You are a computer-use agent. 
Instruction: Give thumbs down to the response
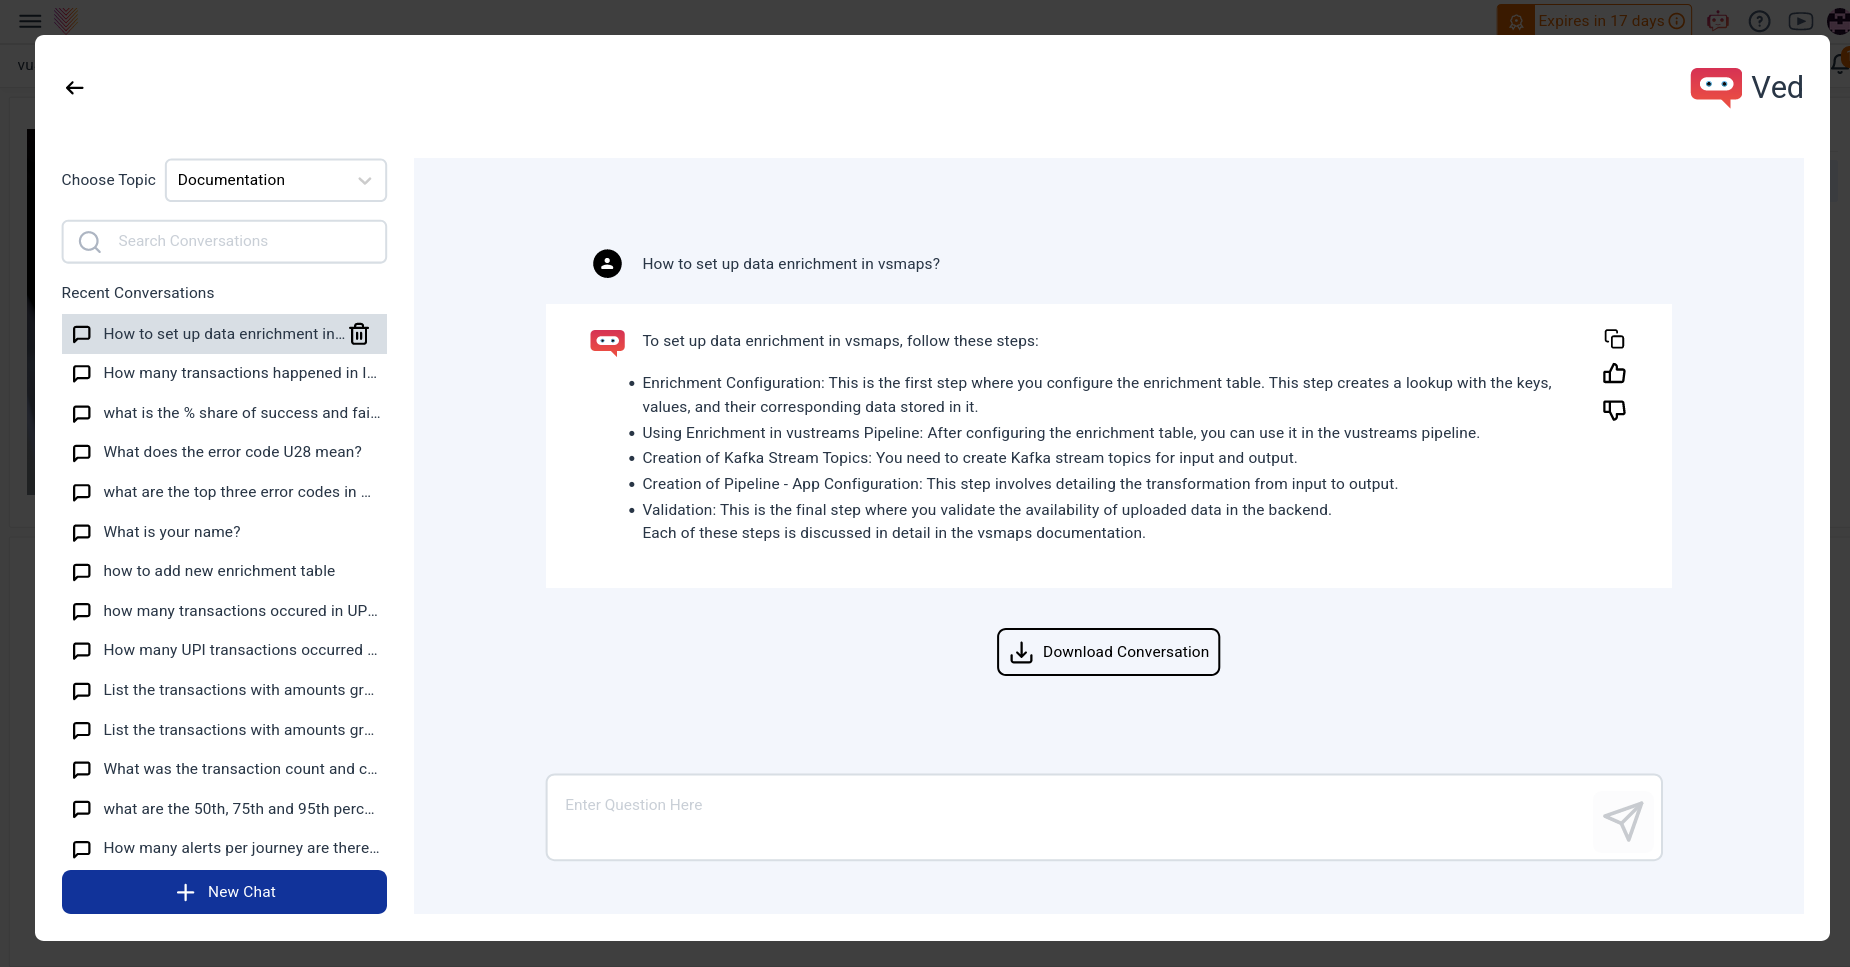point(1614,410)
